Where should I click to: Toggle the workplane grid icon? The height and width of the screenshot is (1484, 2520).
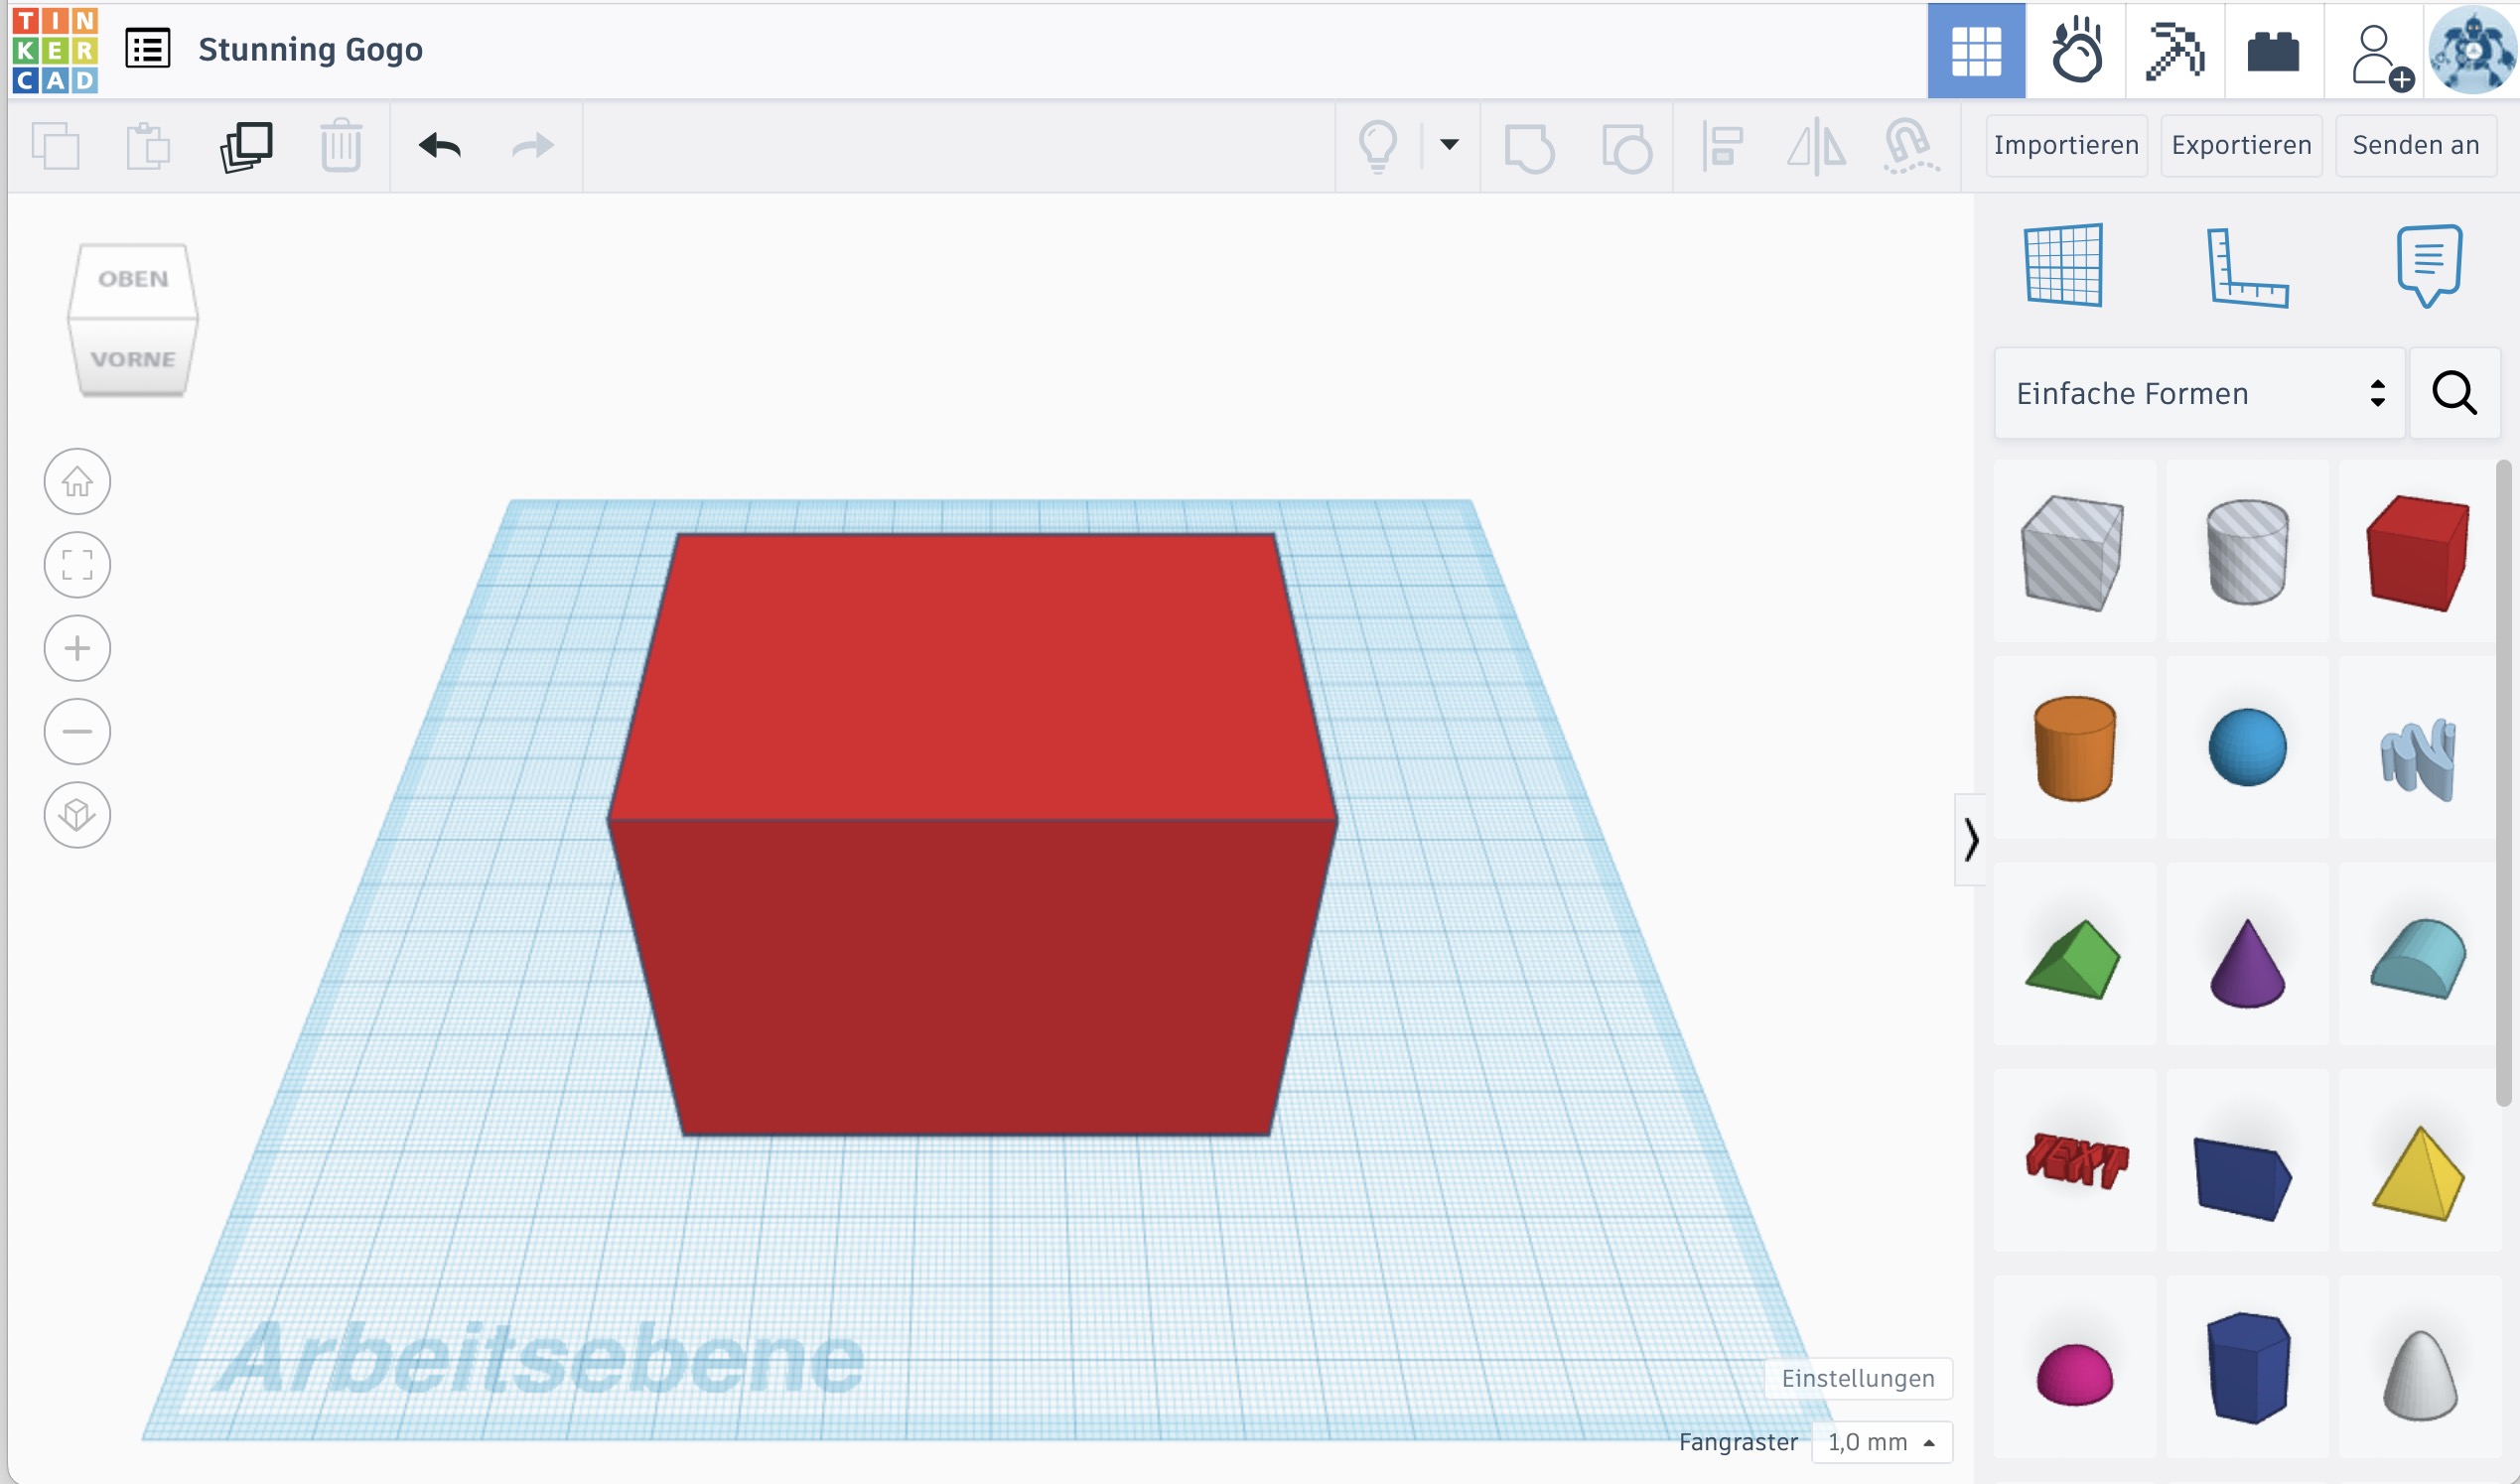2065,265
